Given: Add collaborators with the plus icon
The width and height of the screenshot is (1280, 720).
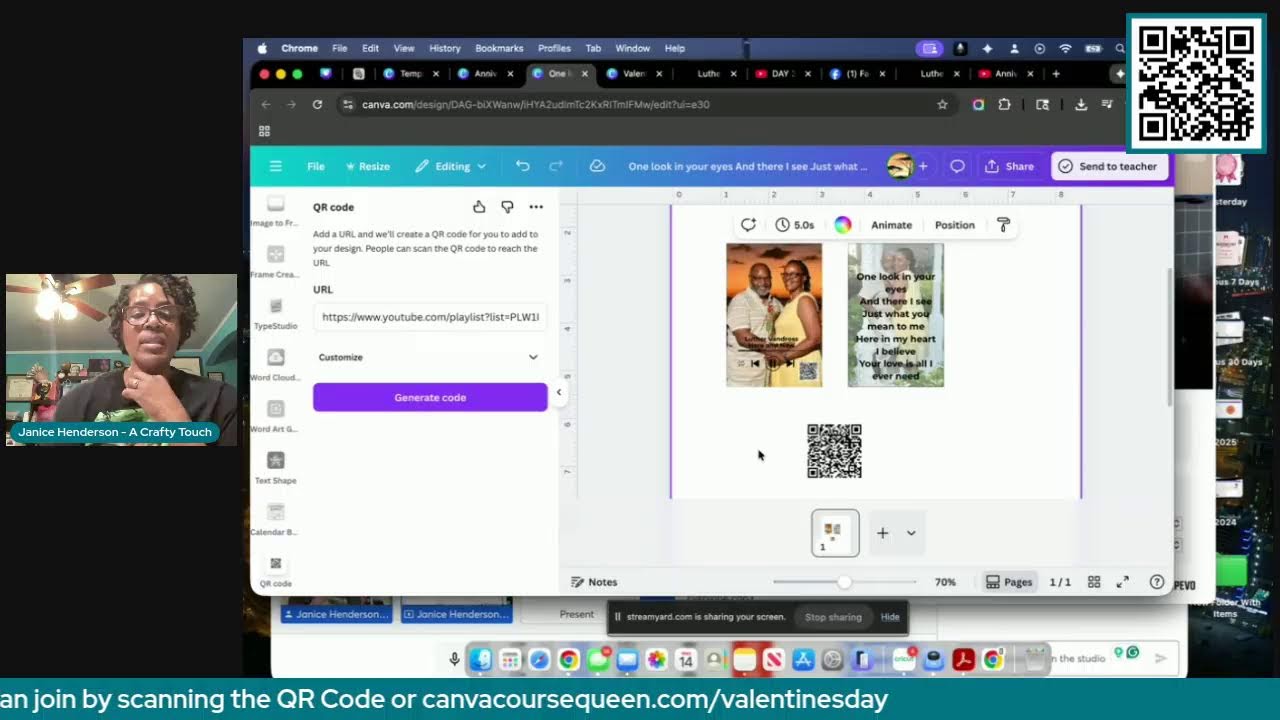Looking at the screenshot, I should pyautogui.click(x=923, y=166).
